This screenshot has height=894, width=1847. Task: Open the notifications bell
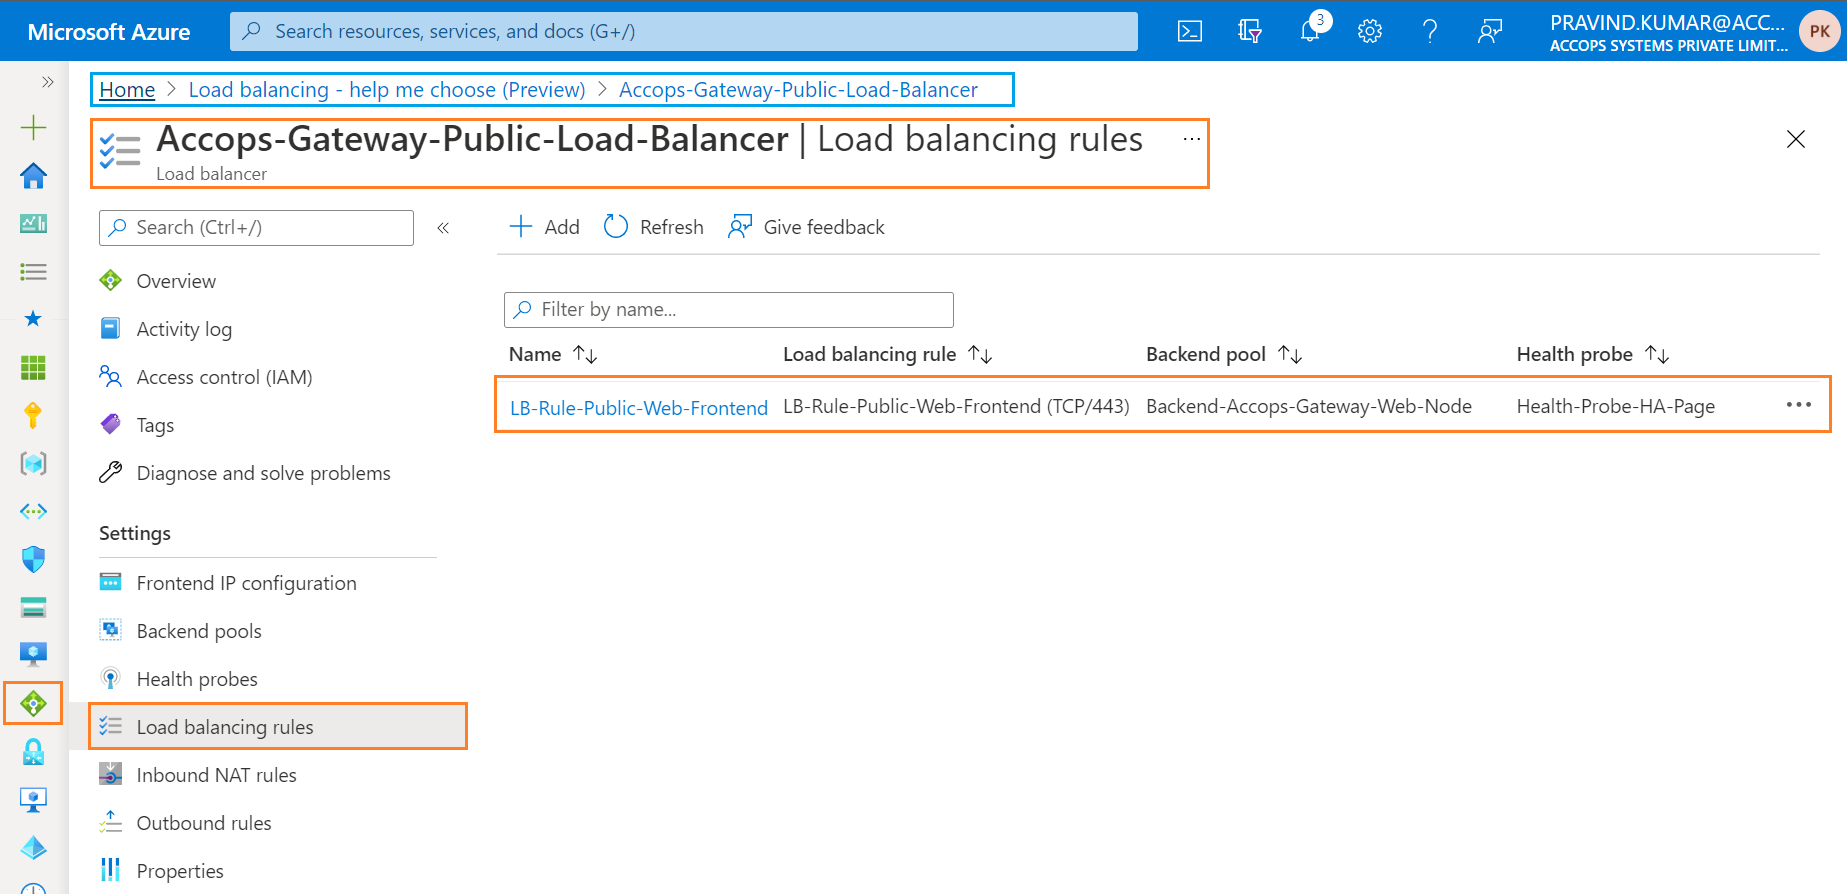[x=1310, y=31]
